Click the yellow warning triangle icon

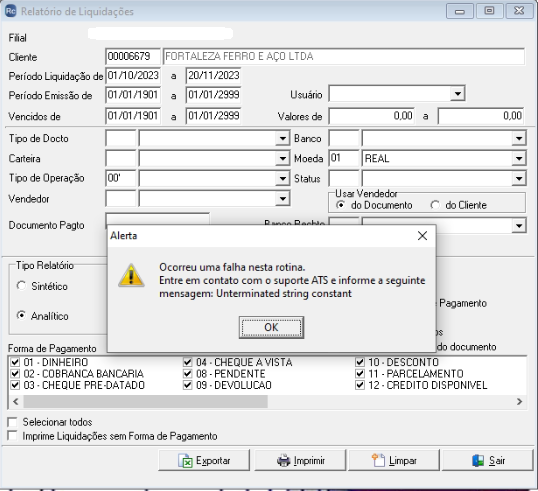(x=131, y=275)
